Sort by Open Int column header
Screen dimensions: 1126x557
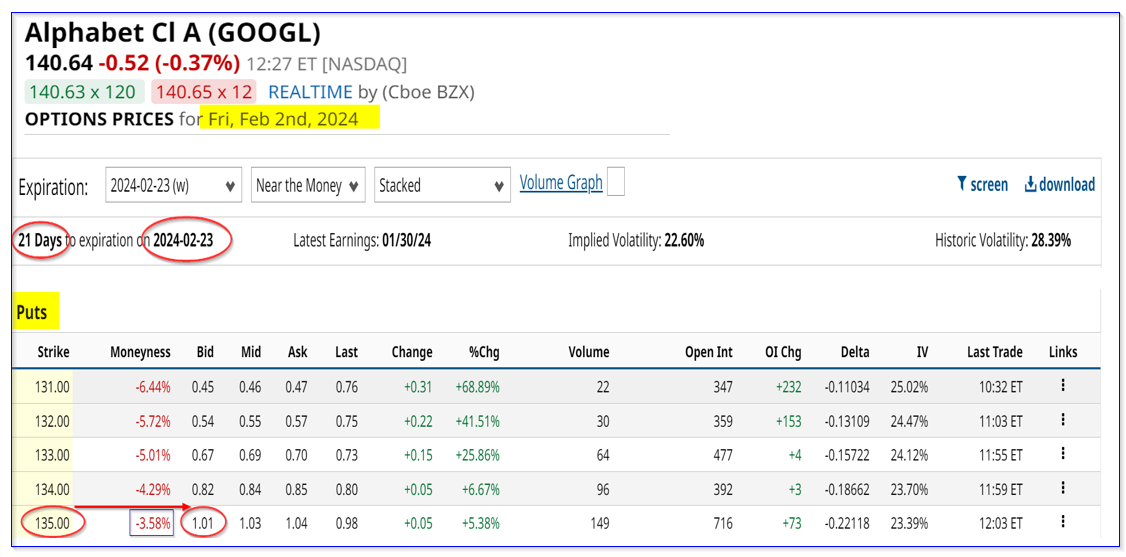tap(709, 352)
